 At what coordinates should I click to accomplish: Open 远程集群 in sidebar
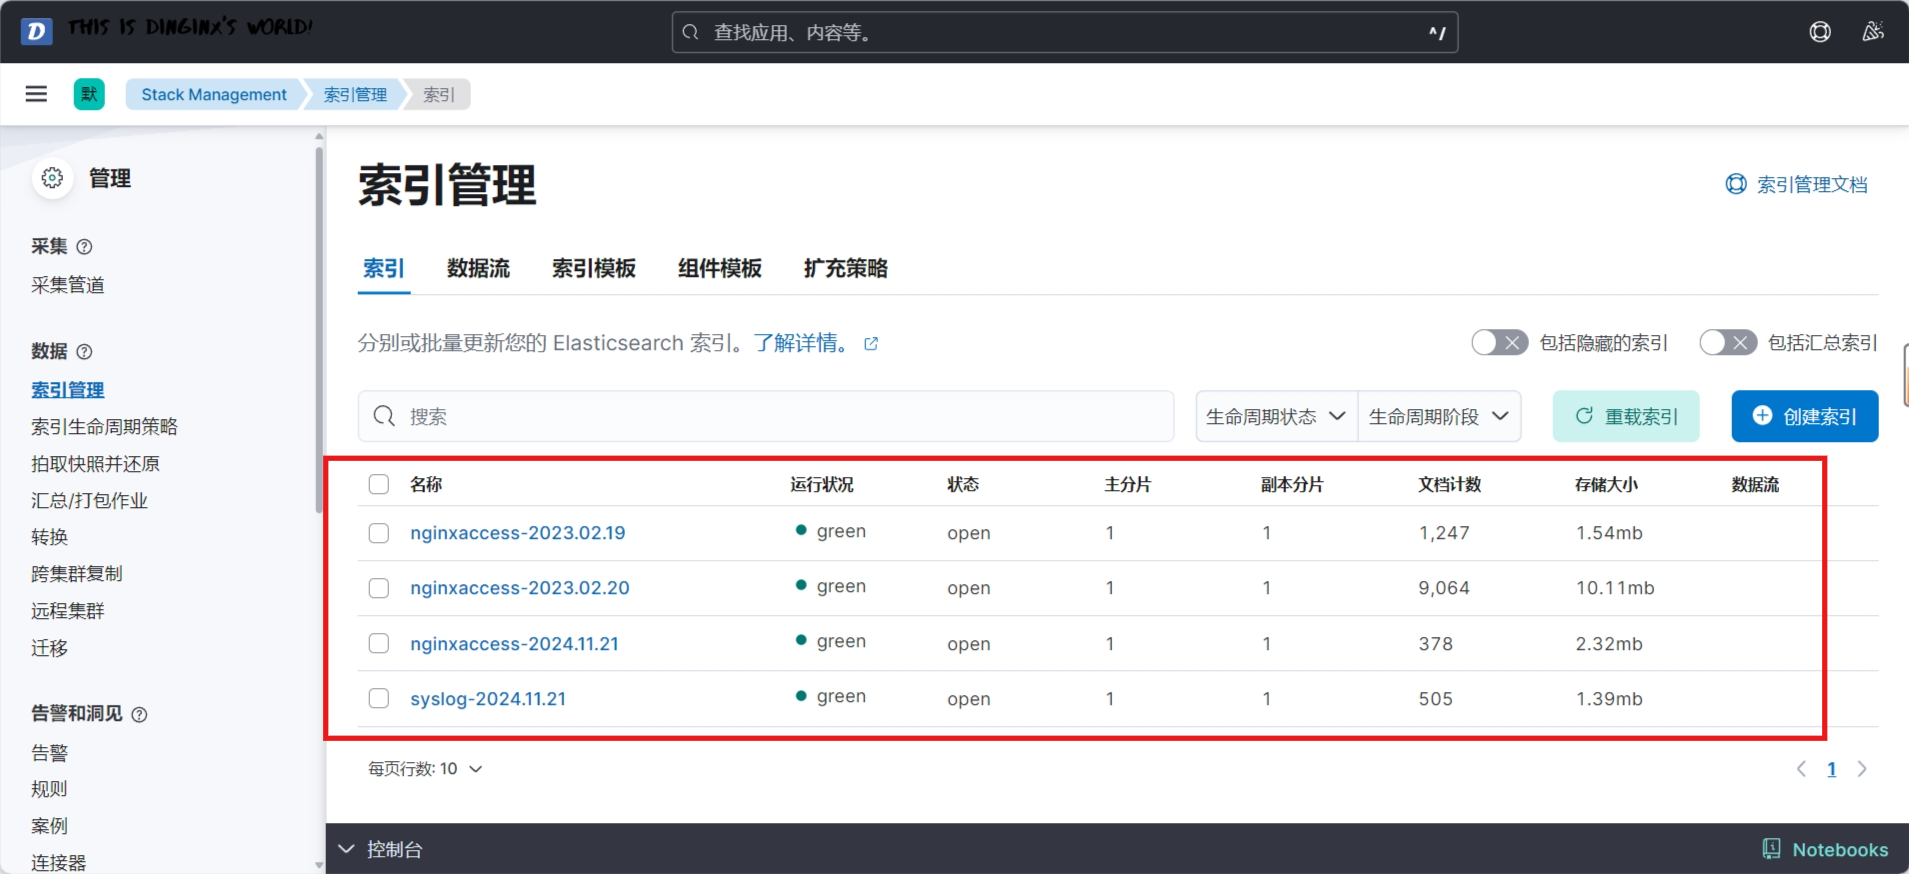tap(68, 611)
